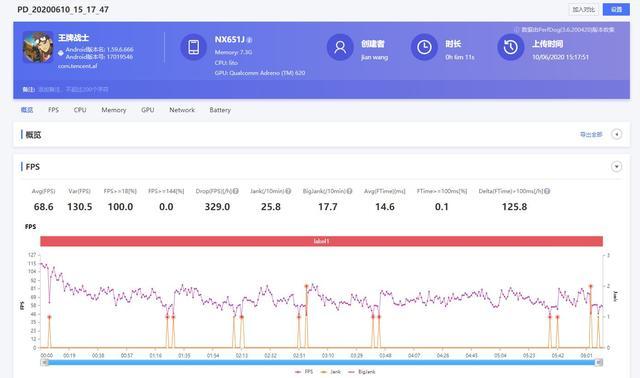Viewport: 640px width, 378px height.
Task: Click the left handle of timeline range slider
Action: (x=44, y=362)
